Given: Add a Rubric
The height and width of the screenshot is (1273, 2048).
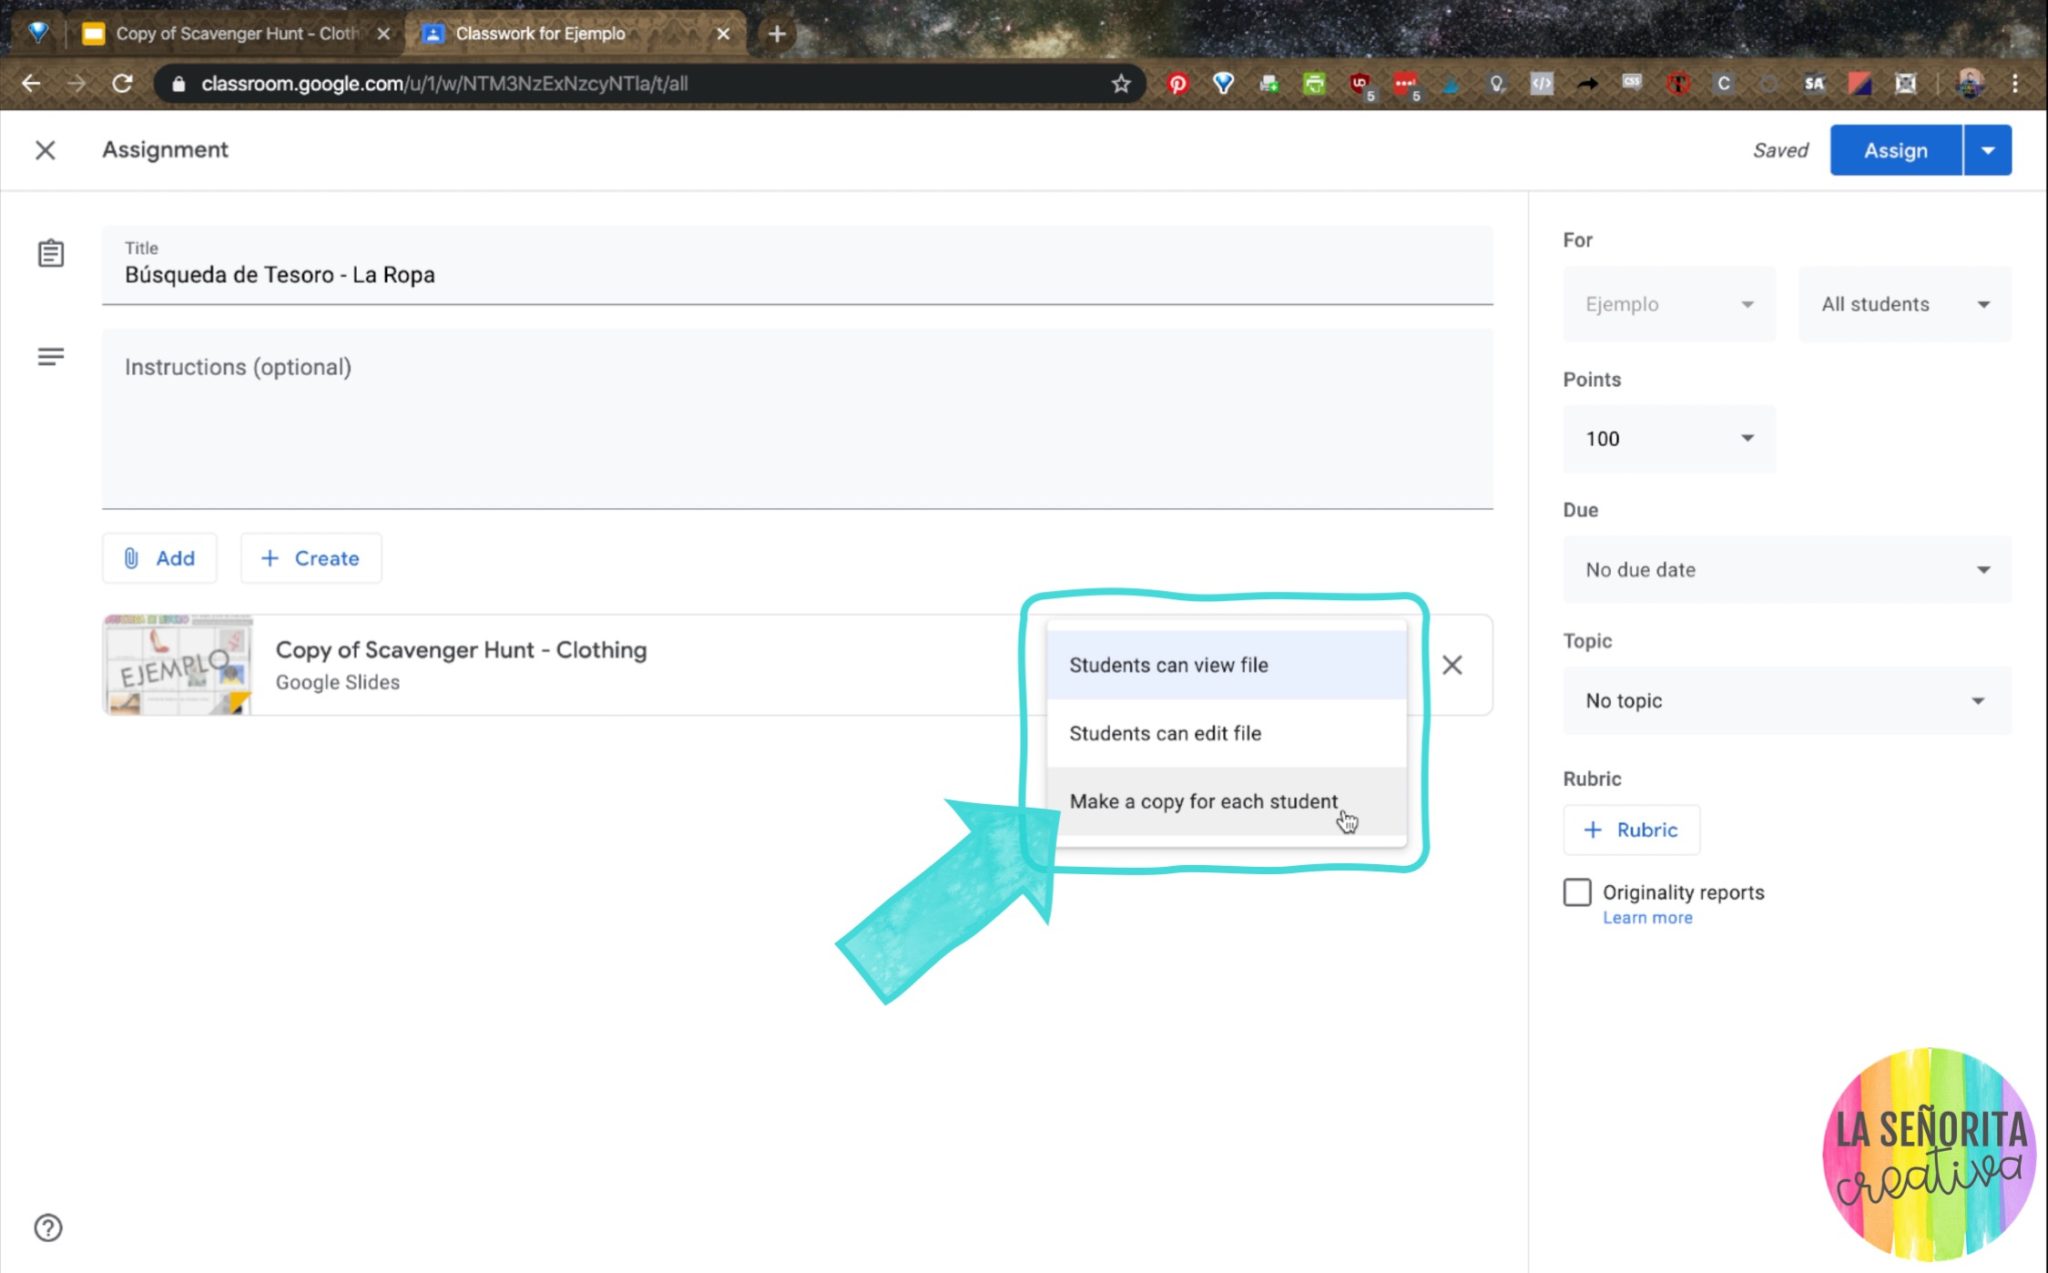Looking at the screenshot, I should [1631, 829].
